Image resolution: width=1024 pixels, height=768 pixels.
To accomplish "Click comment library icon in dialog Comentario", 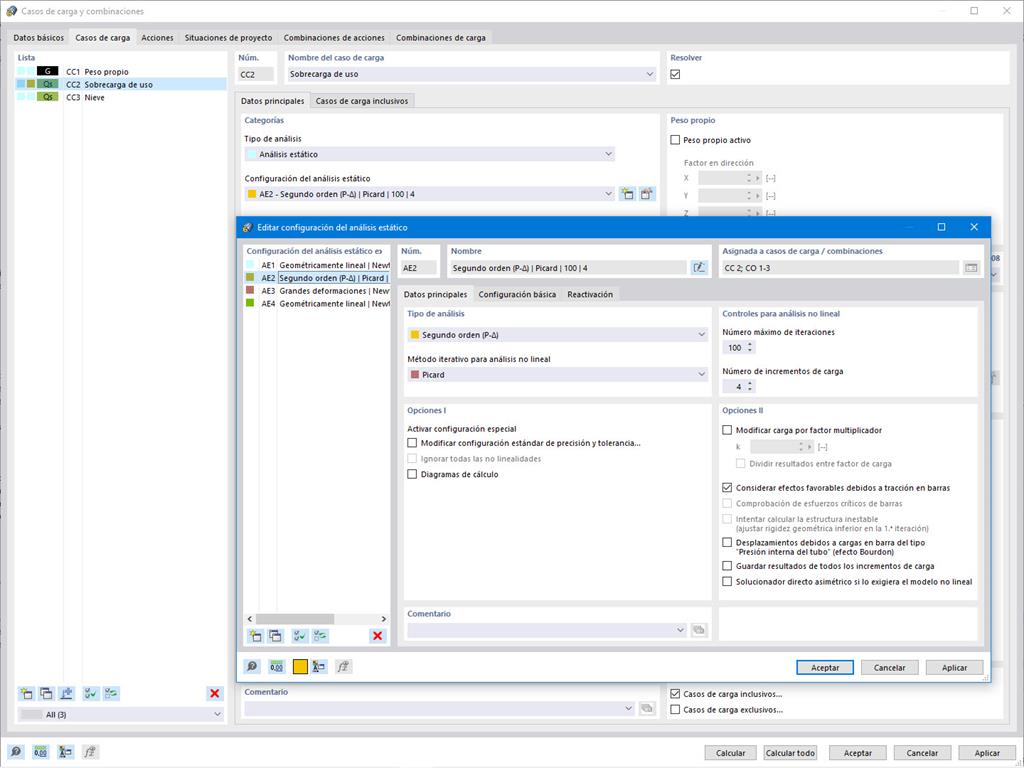I will [x=699, y=630].
